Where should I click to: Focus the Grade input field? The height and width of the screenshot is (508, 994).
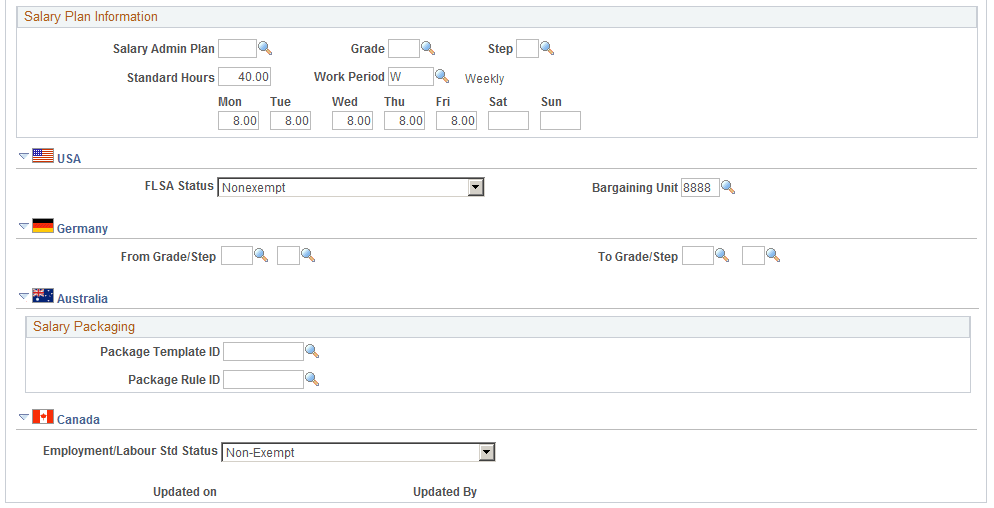(404, 48)
